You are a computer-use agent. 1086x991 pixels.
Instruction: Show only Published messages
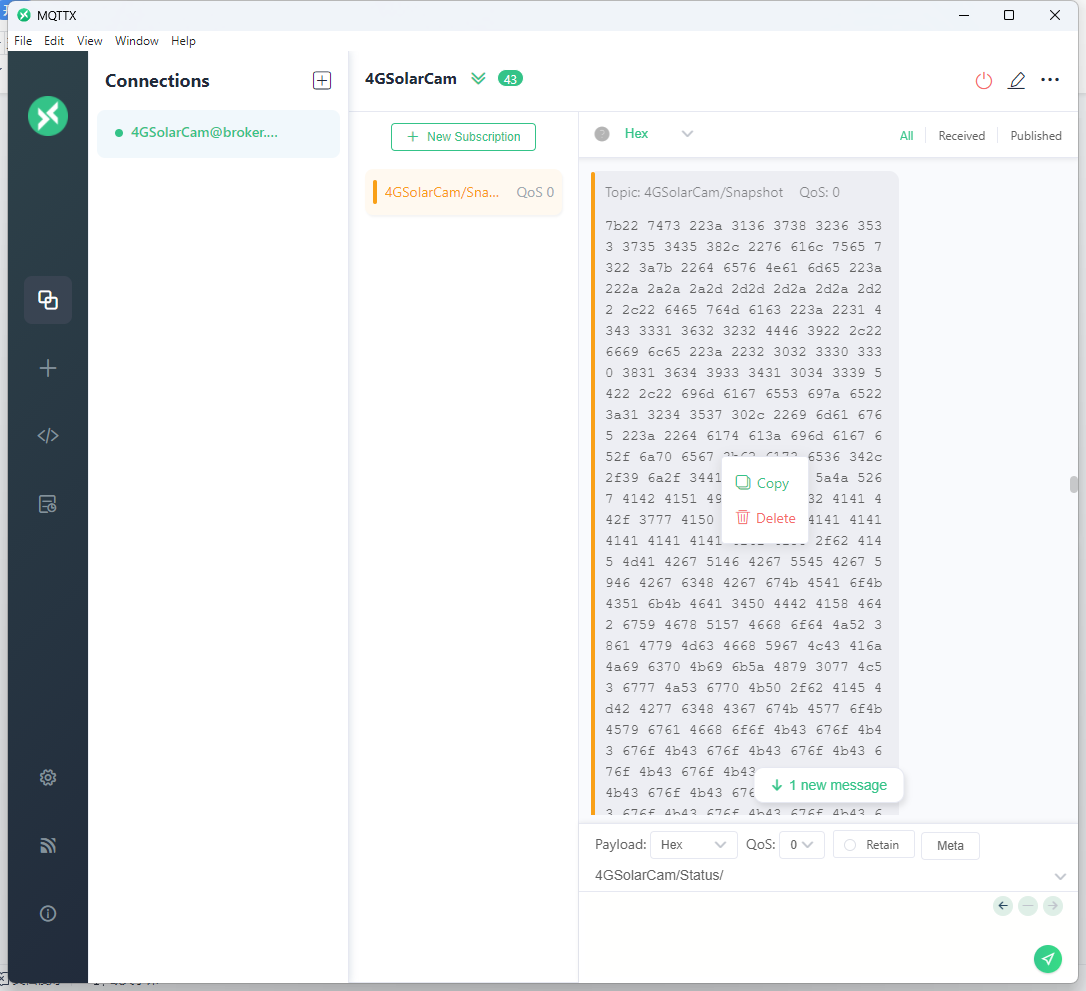[x=1035, y=136]
